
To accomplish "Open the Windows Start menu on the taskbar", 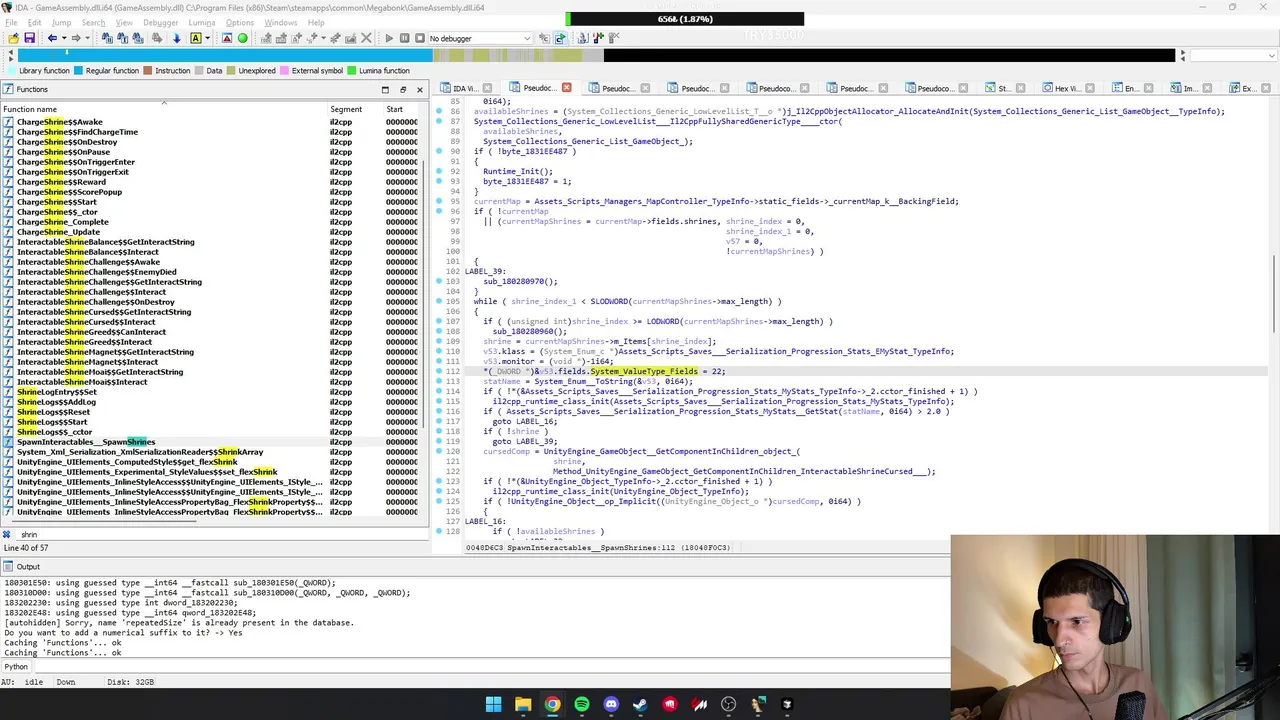I will 493,704.
